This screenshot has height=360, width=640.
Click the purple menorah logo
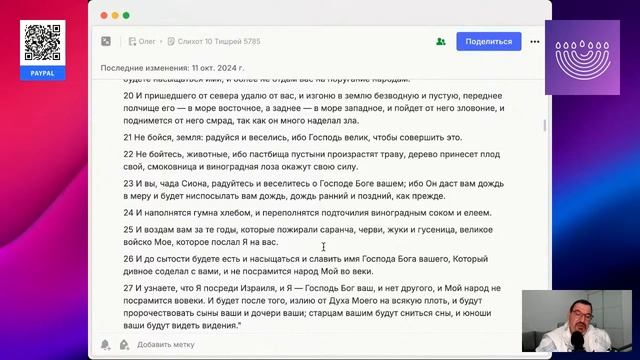coord(582,58)
